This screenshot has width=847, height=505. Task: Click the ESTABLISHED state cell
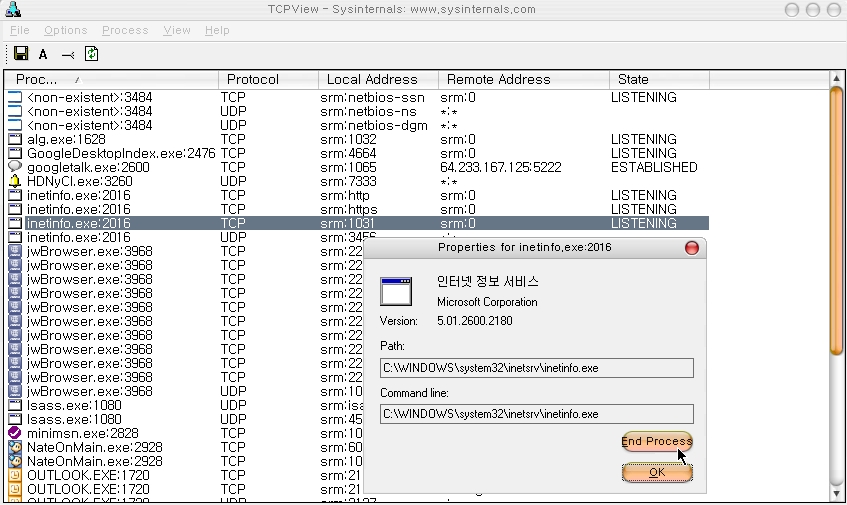point(654,167)
